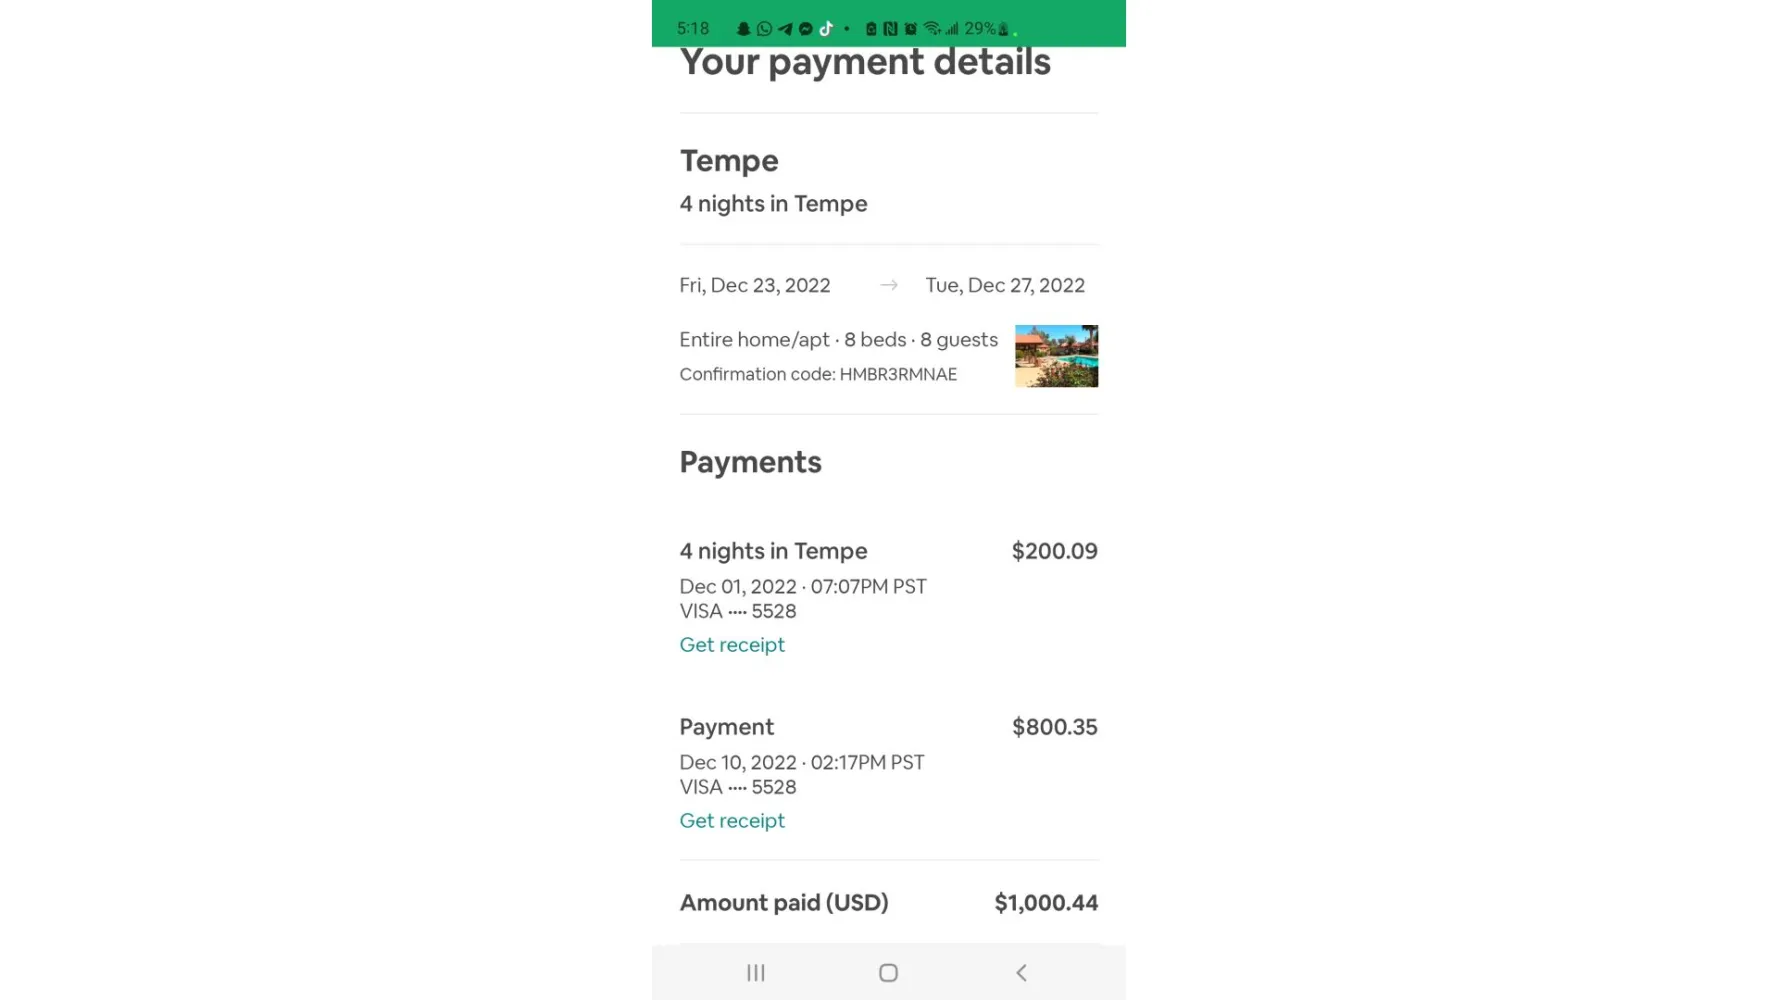This screenshot has width=1778, height=1000.
Task: Tap the checkout date Tue, Dec 27, 2022
Action: coord(1005,285)
